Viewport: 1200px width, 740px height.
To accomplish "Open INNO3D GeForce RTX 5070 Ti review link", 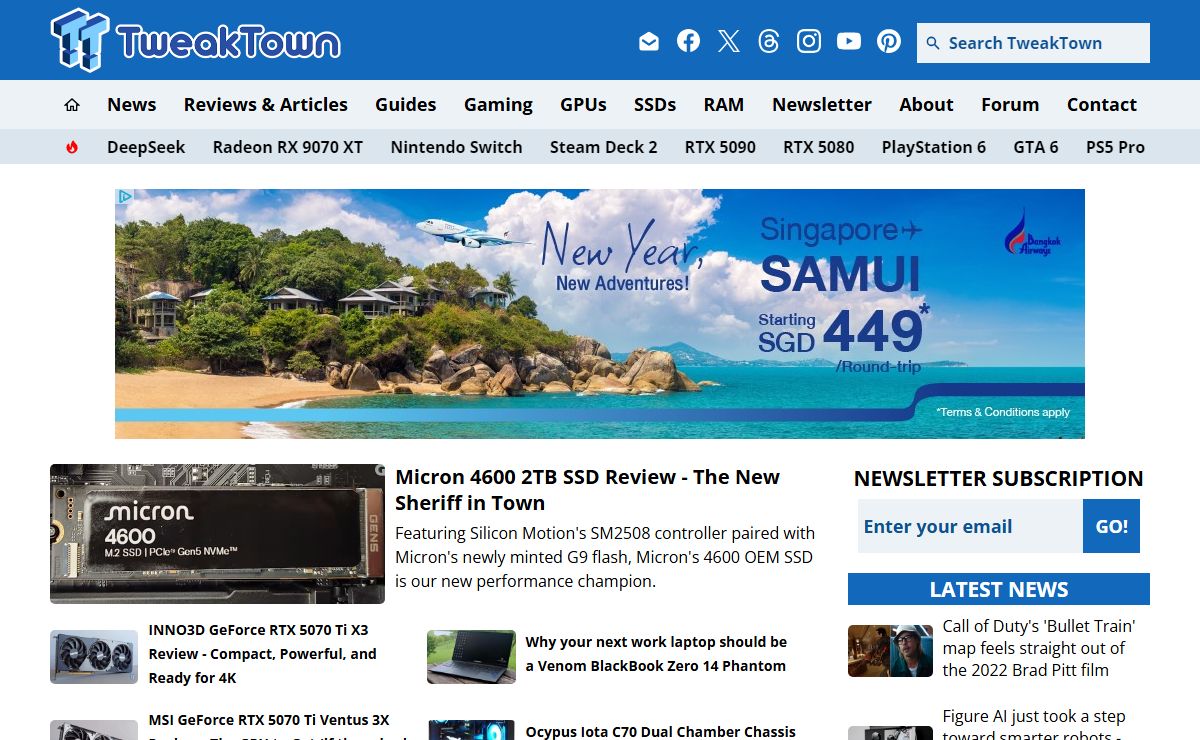I will click(x=263, y=654).
